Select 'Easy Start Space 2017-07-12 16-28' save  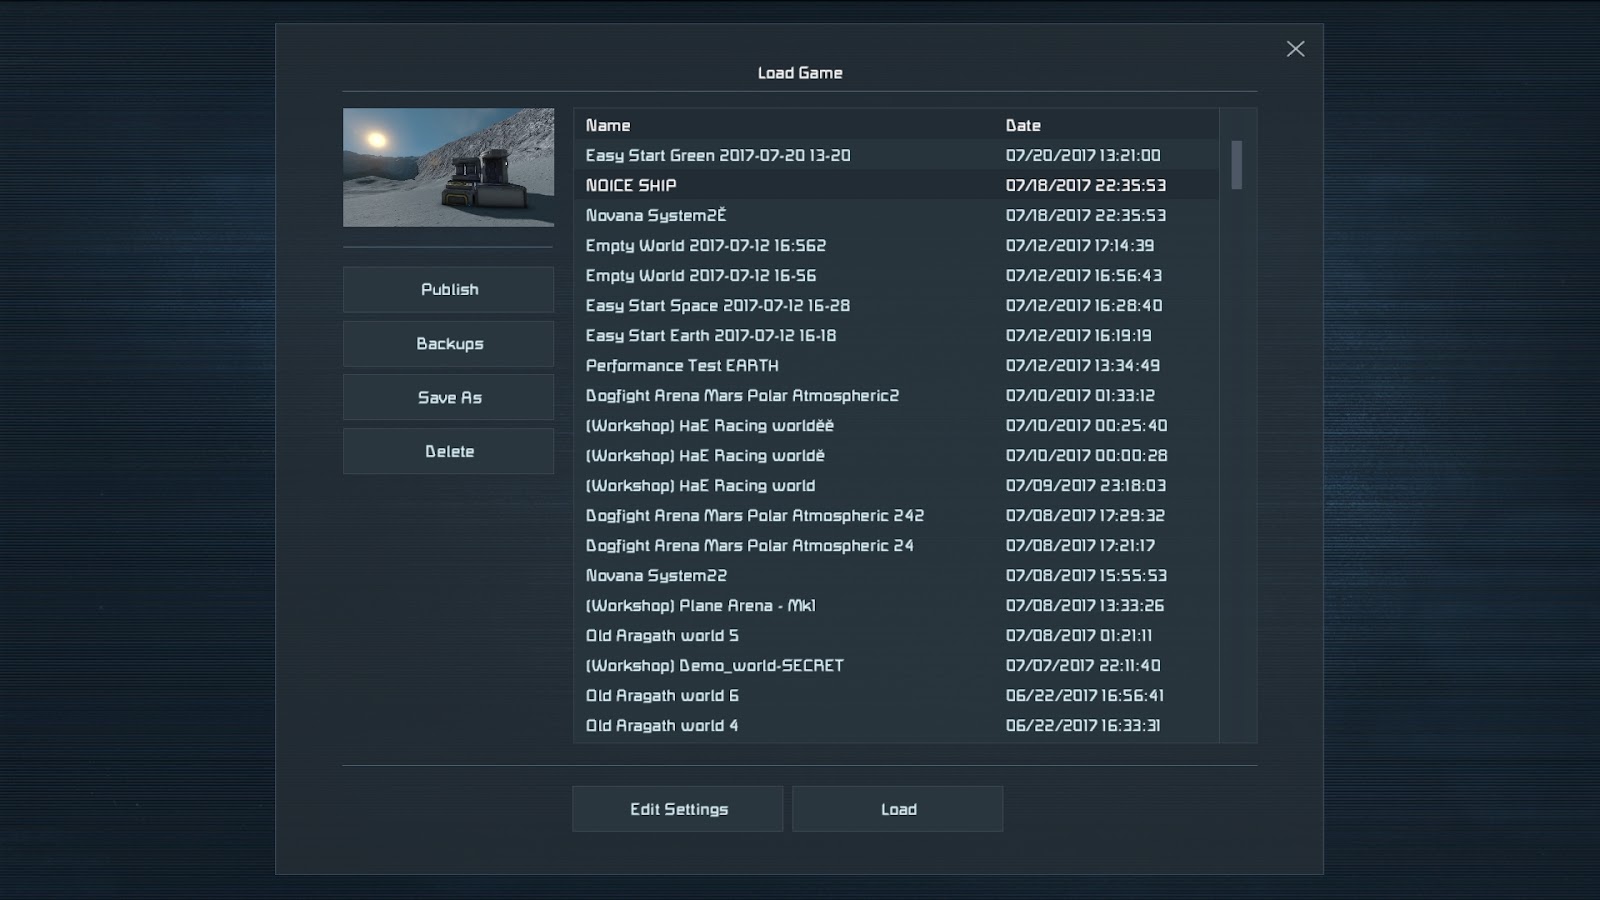click(896, 305)
